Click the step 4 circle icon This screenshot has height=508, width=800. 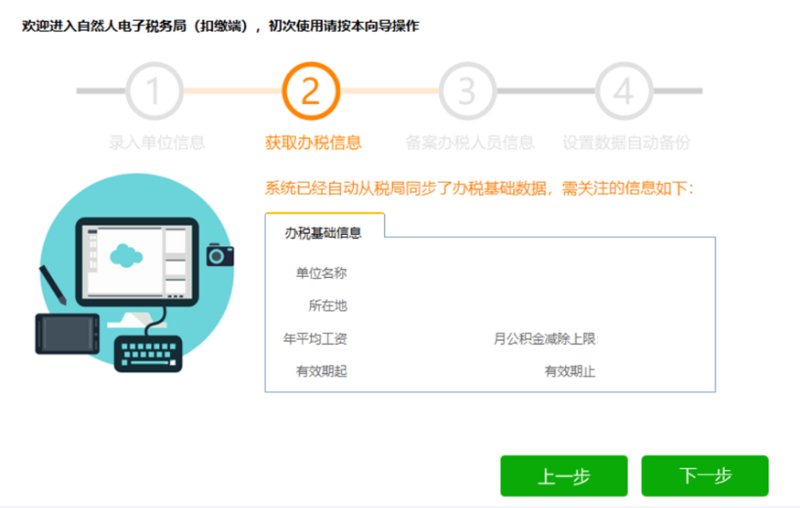click(x=624, y=92)
